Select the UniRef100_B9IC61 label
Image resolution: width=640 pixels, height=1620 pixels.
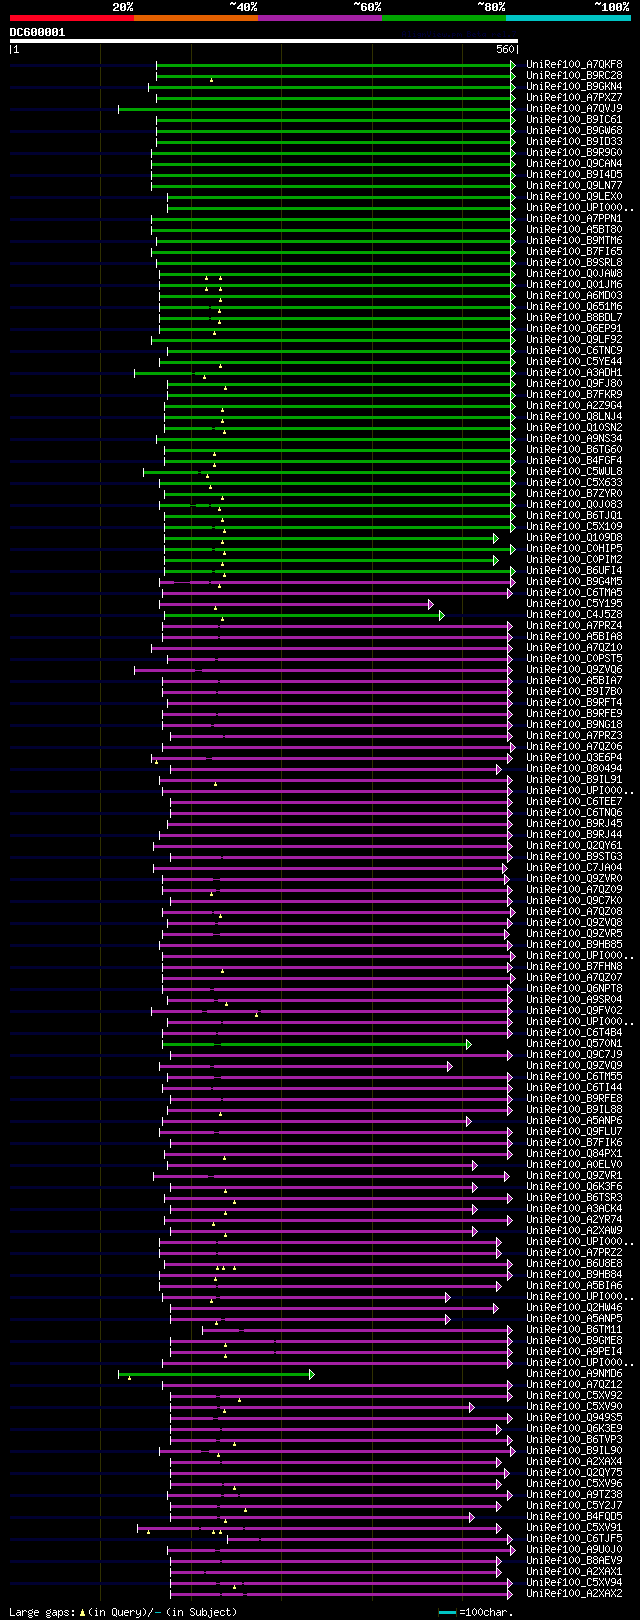coord(574,119)
